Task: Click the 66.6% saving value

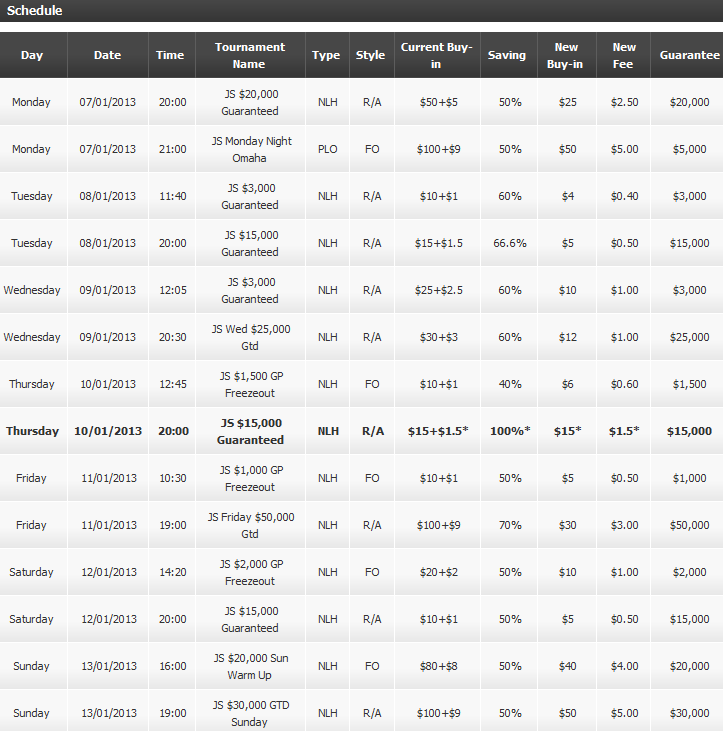Action: tap(510, 243)
